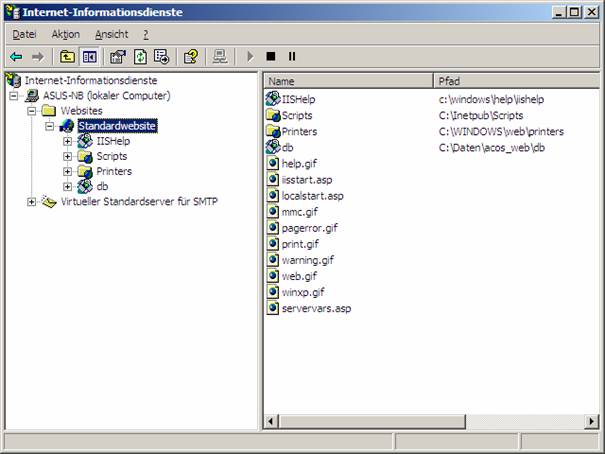Select Standardwebsite in the tree
605x454 pixels.
(117, 126)
